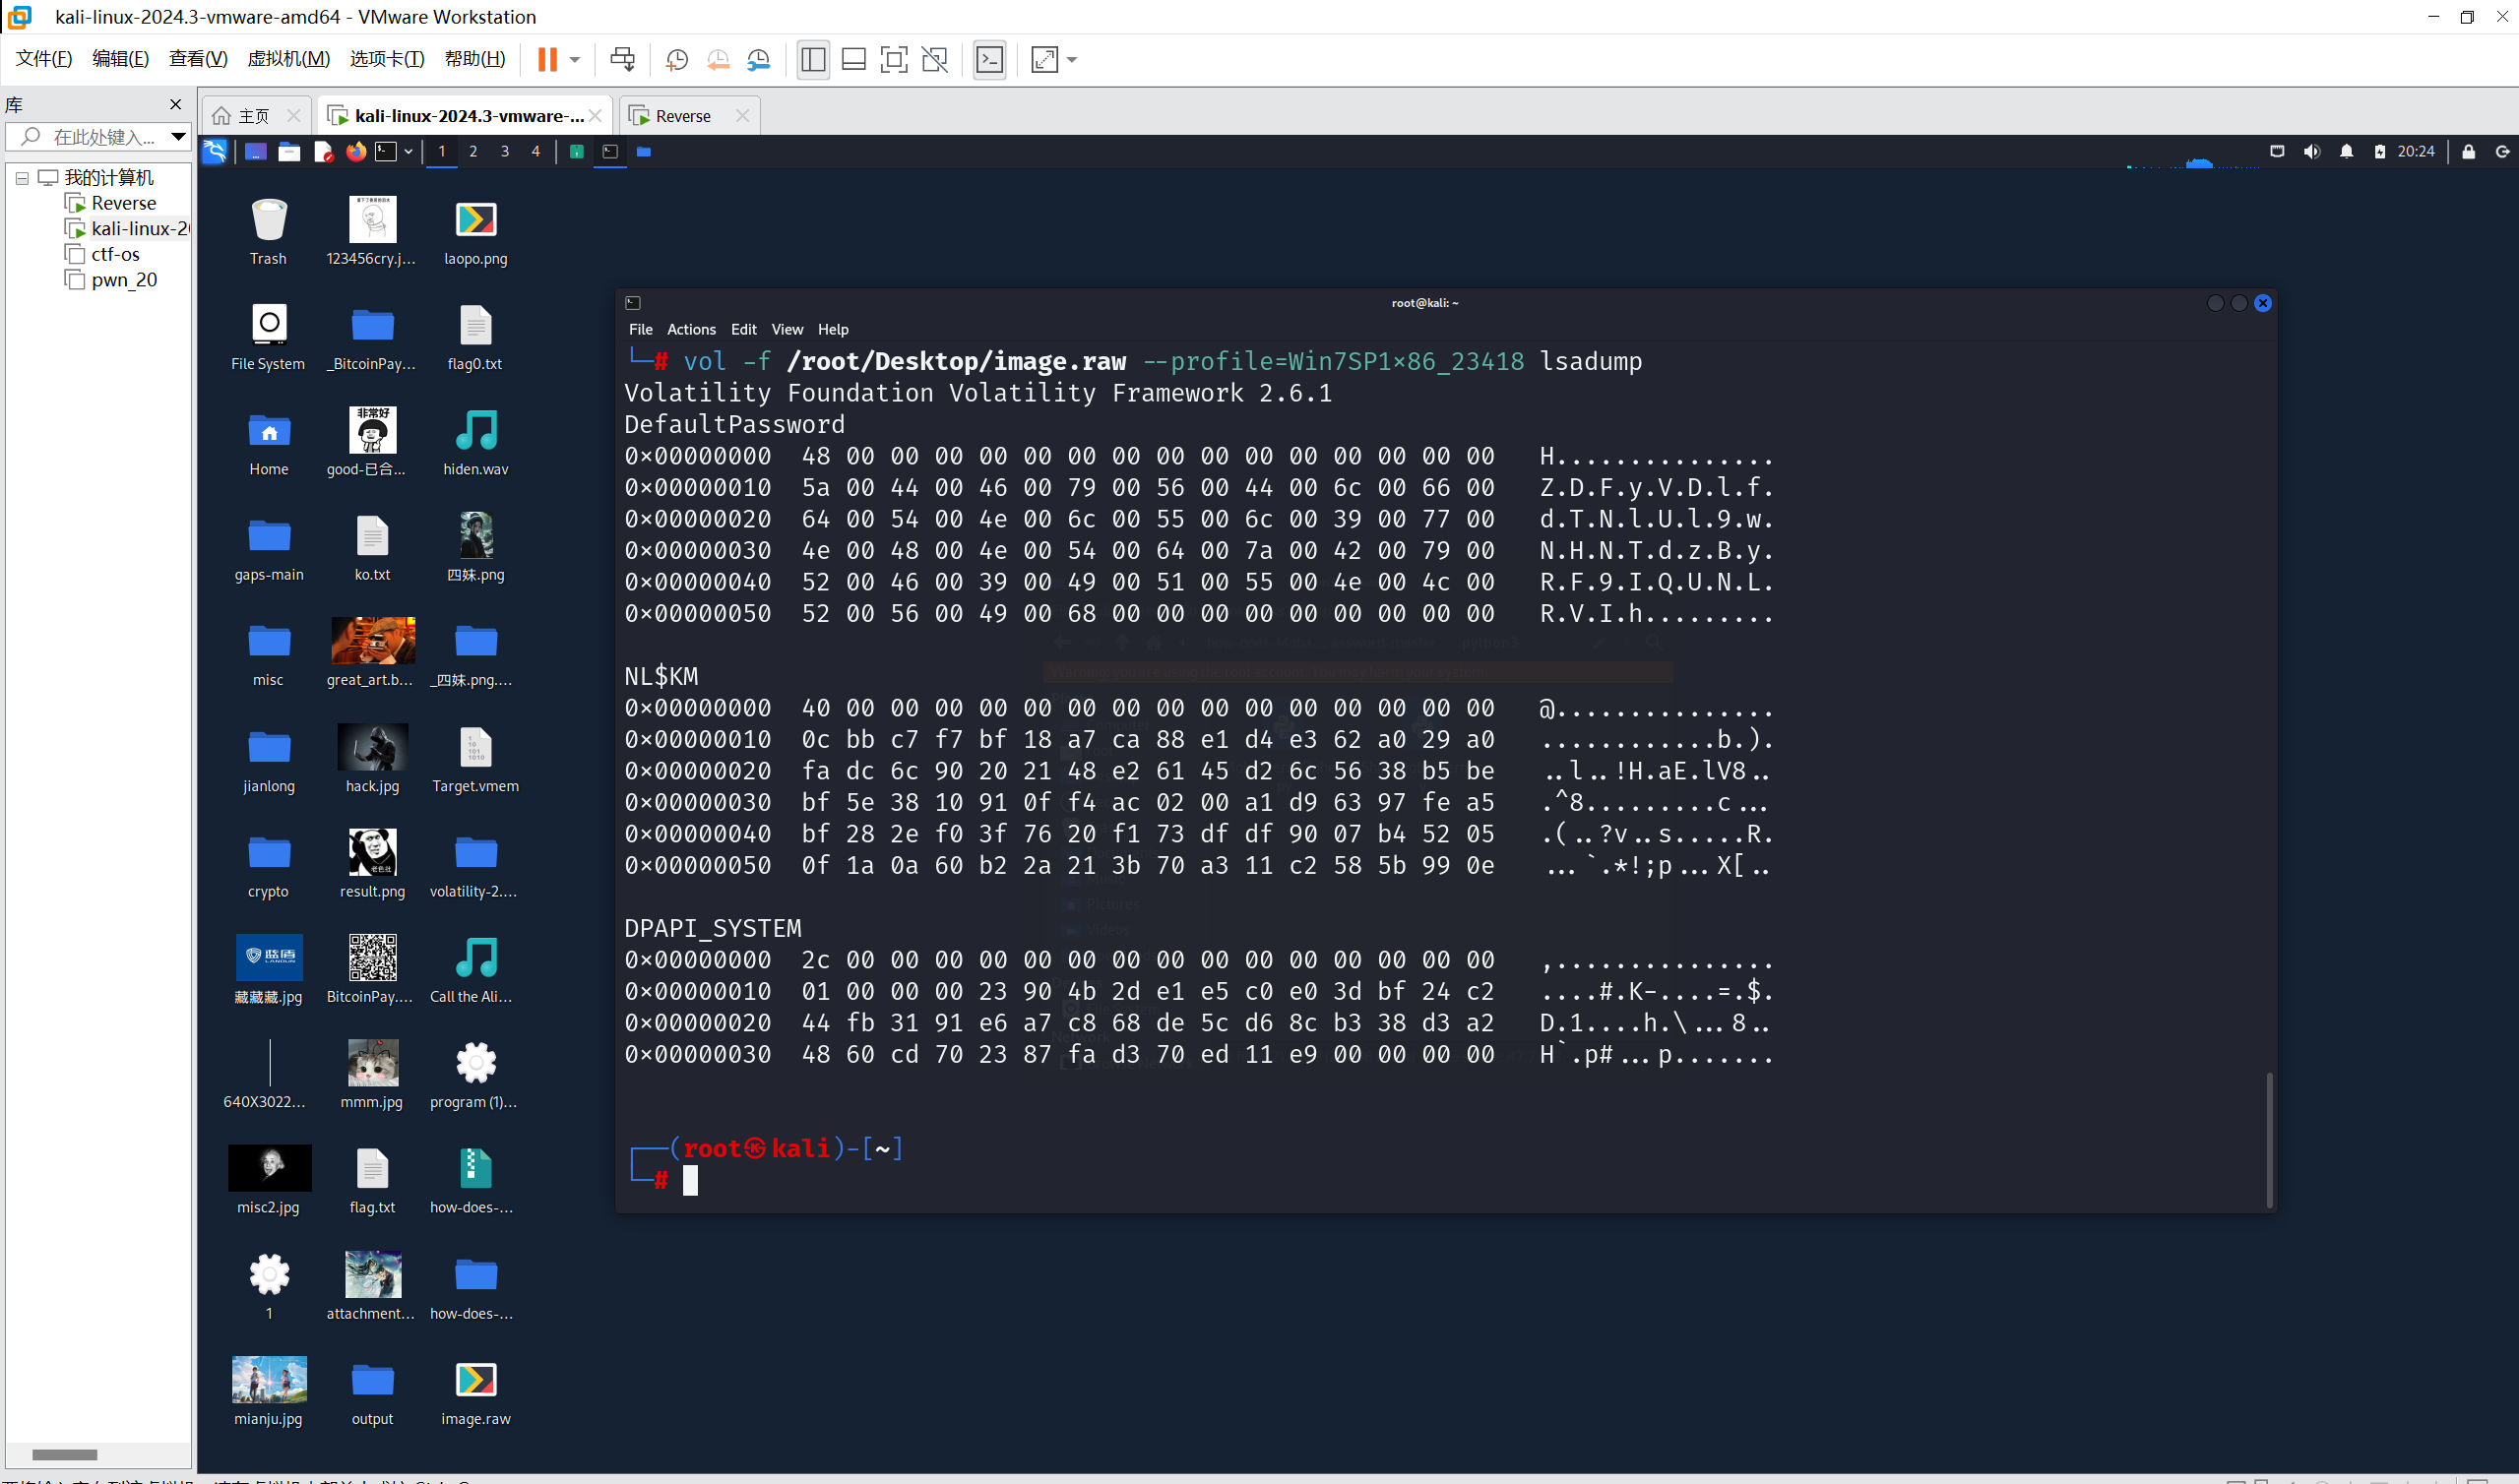Take a VM snapshot using the toolbar
This screenshot has height=1484, width=2519.
click(677, 59)
